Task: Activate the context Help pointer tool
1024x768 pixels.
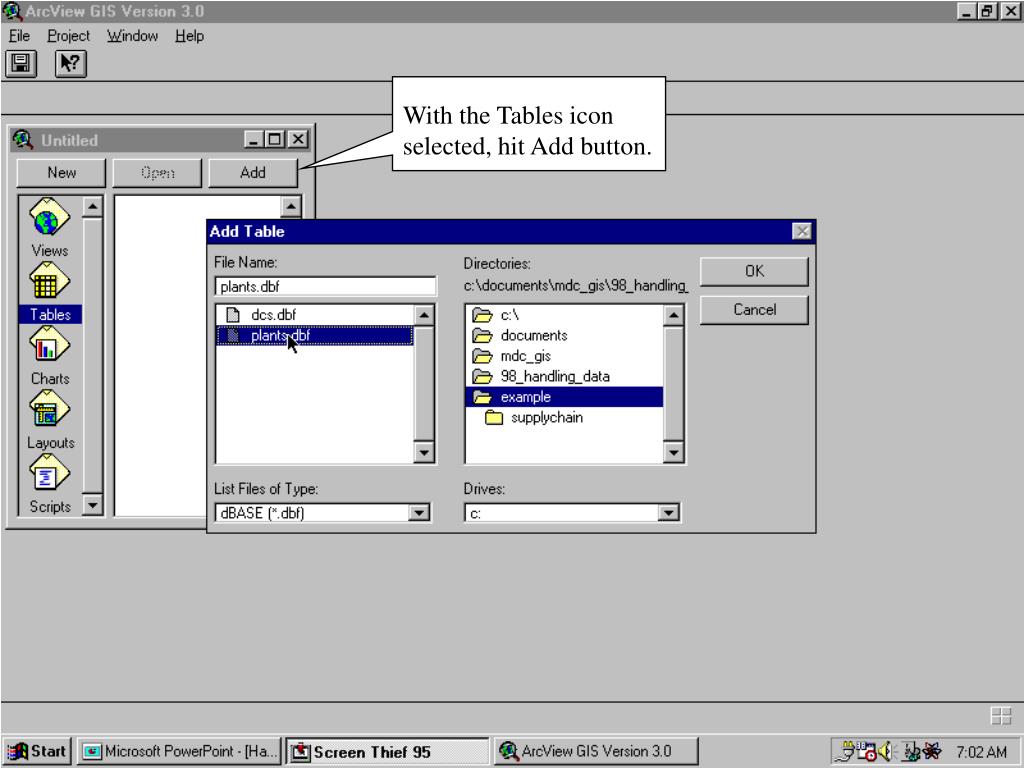Action: pyautogui.click(x=71, y=64)
